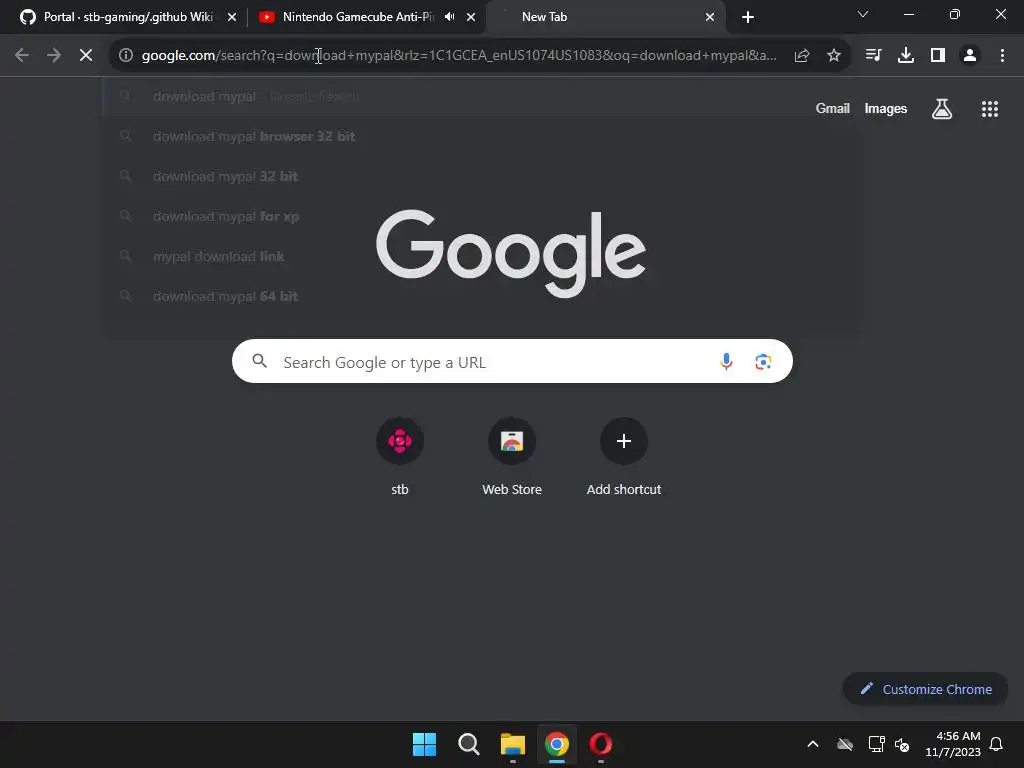
Task: Open Chrome three-dot menu
Action: 1002,56
